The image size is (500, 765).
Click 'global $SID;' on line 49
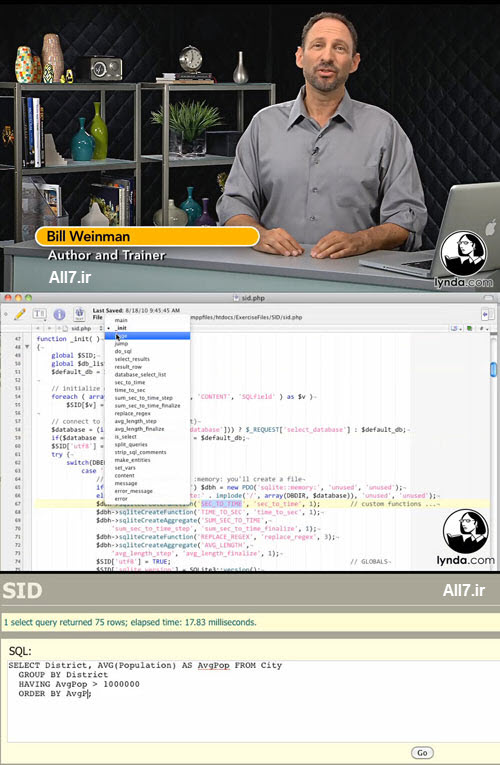(74, 356)
